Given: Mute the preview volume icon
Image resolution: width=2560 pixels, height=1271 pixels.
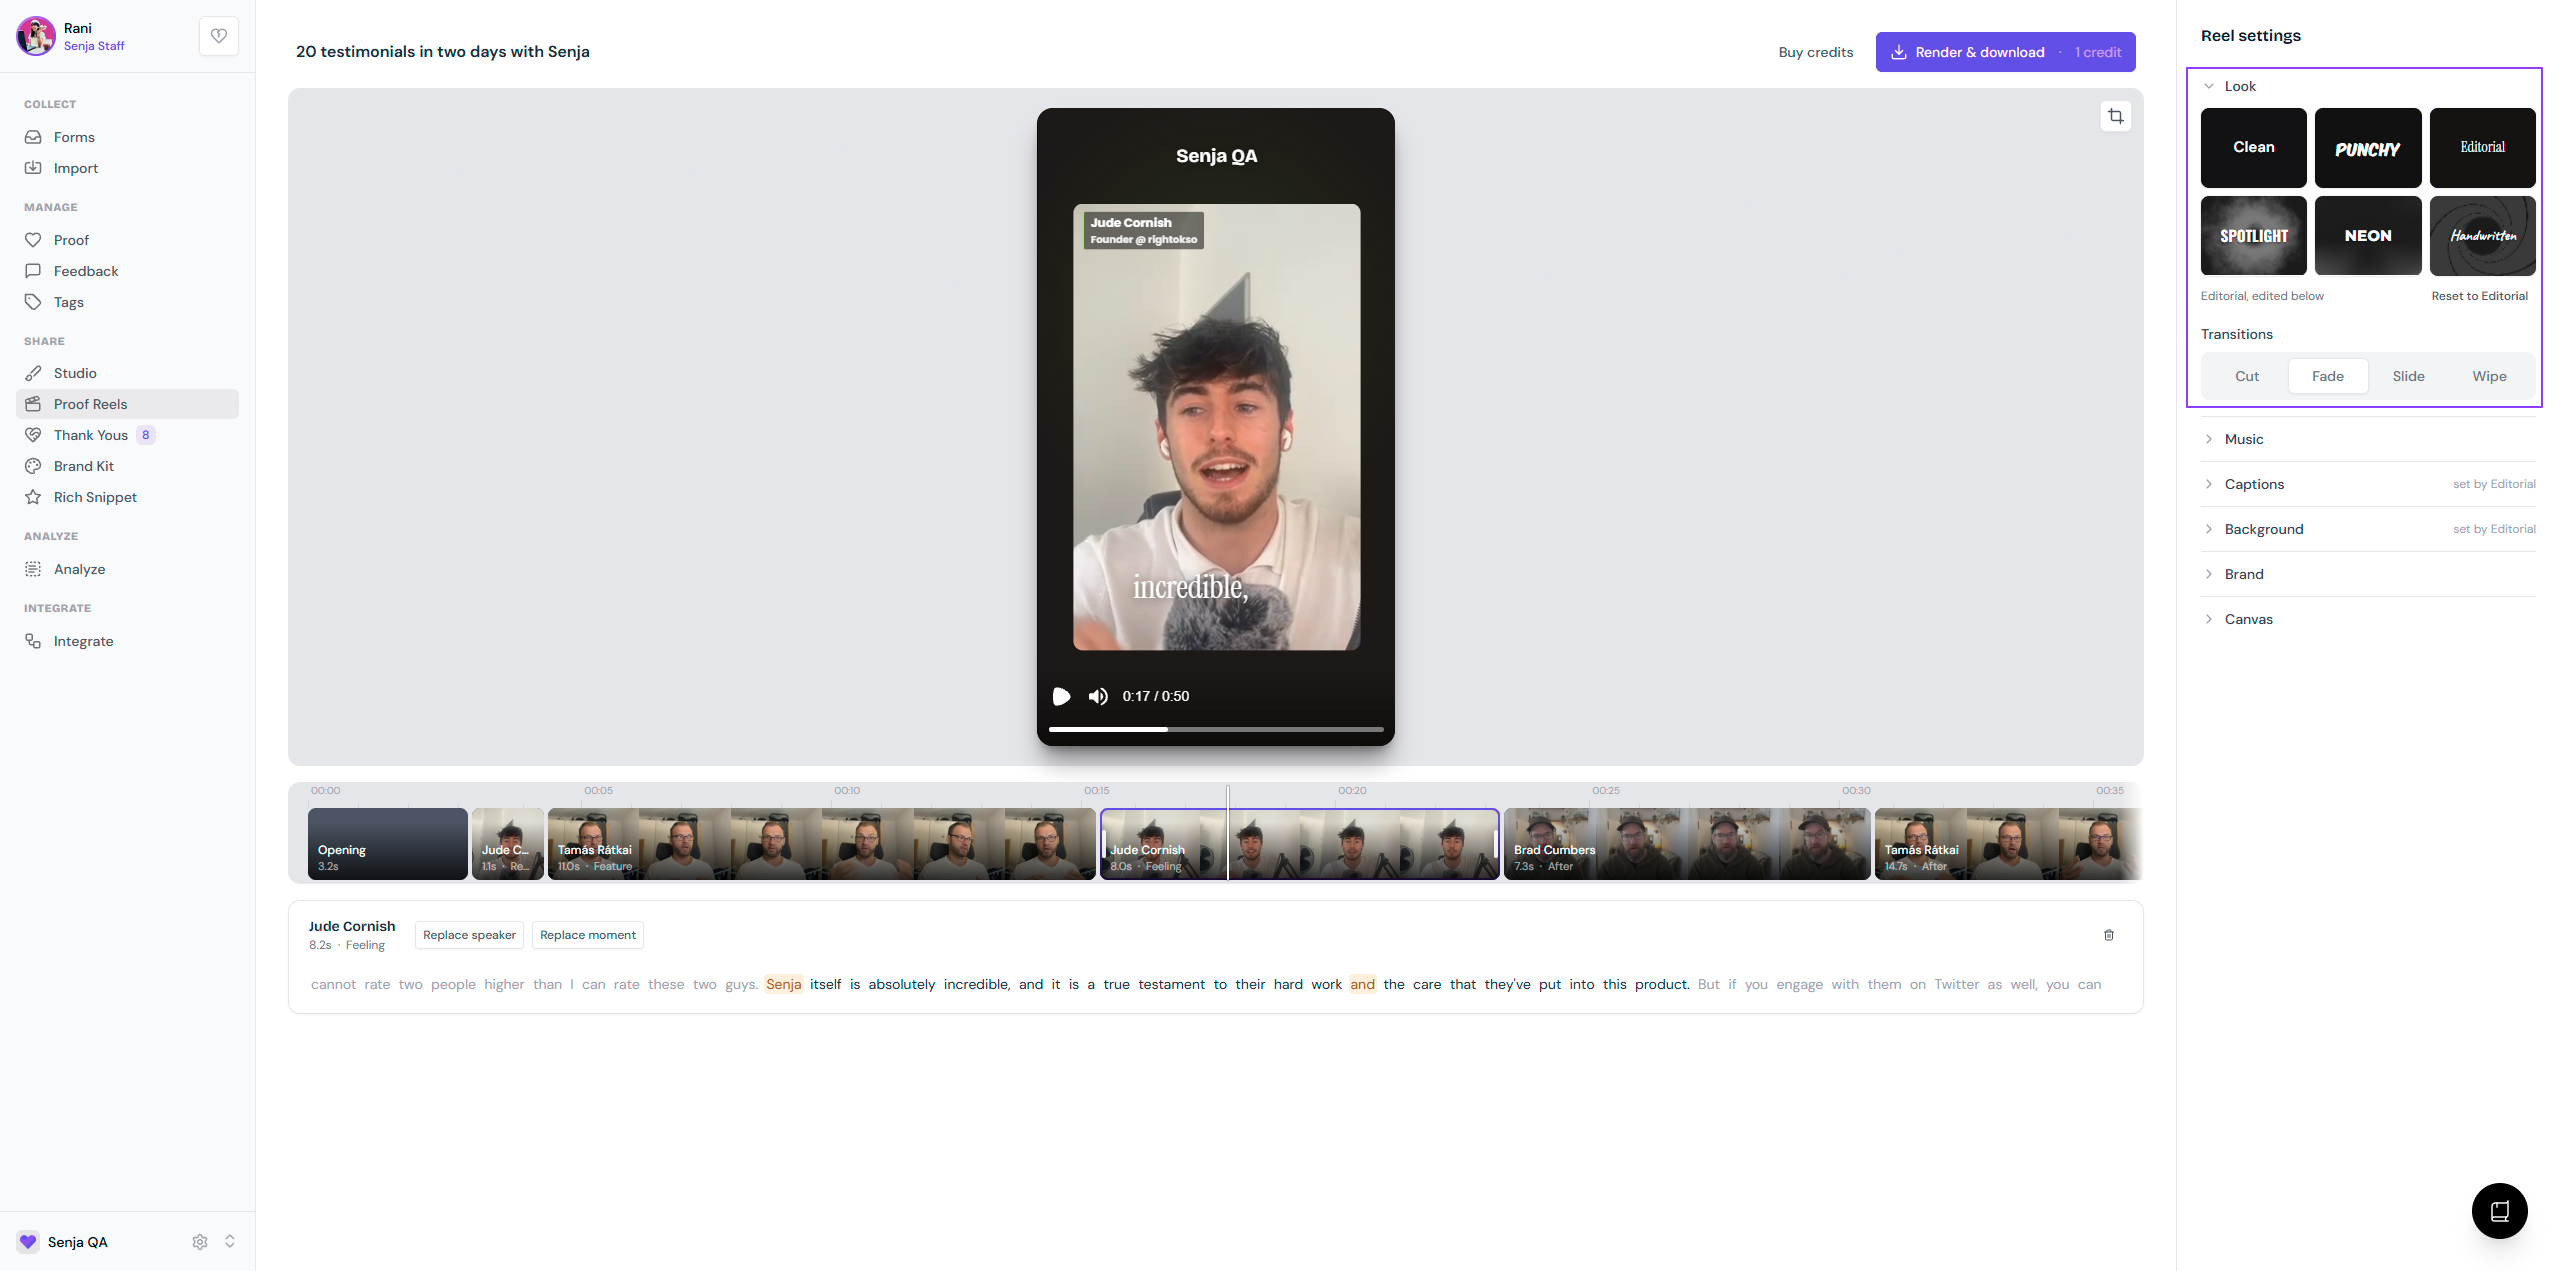Looking at the screenshot, I should point(1098,696).
